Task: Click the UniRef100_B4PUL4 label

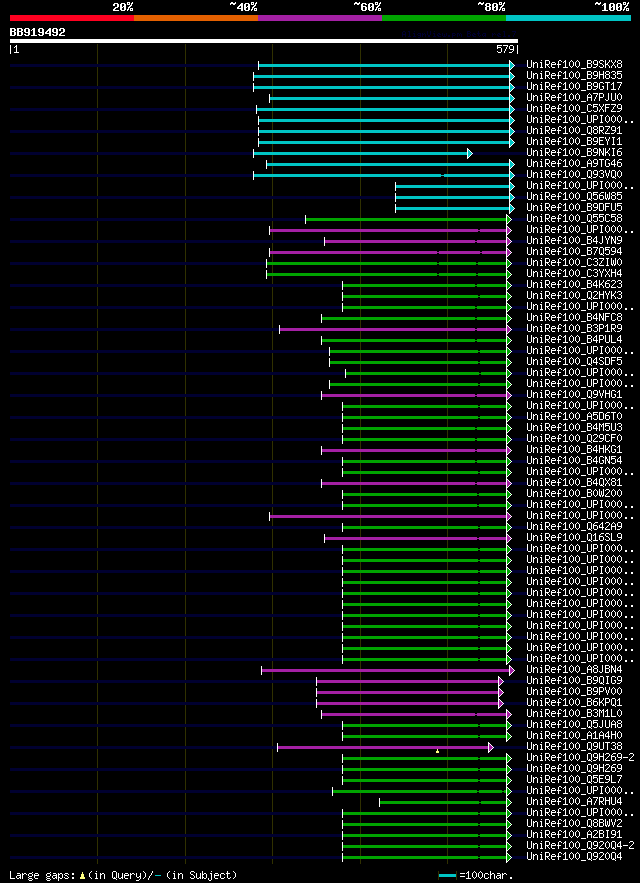Action: pos(574,339)
